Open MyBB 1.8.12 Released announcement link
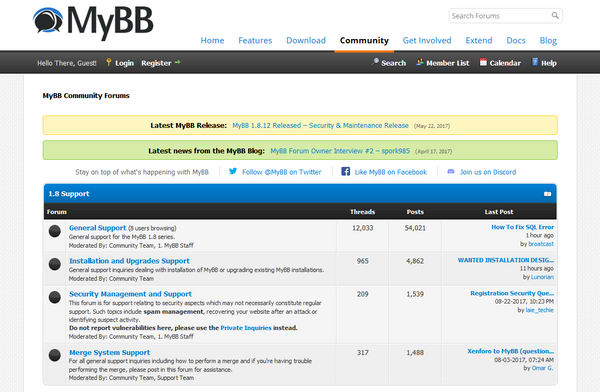Viewport: 600px width, 392px height. [321, 126]
